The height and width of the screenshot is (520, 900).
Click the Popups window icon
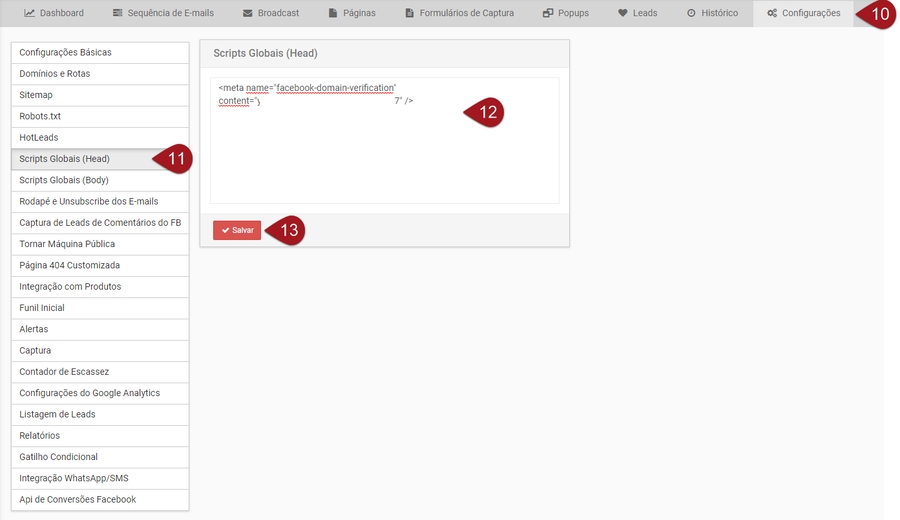point(548,13)
